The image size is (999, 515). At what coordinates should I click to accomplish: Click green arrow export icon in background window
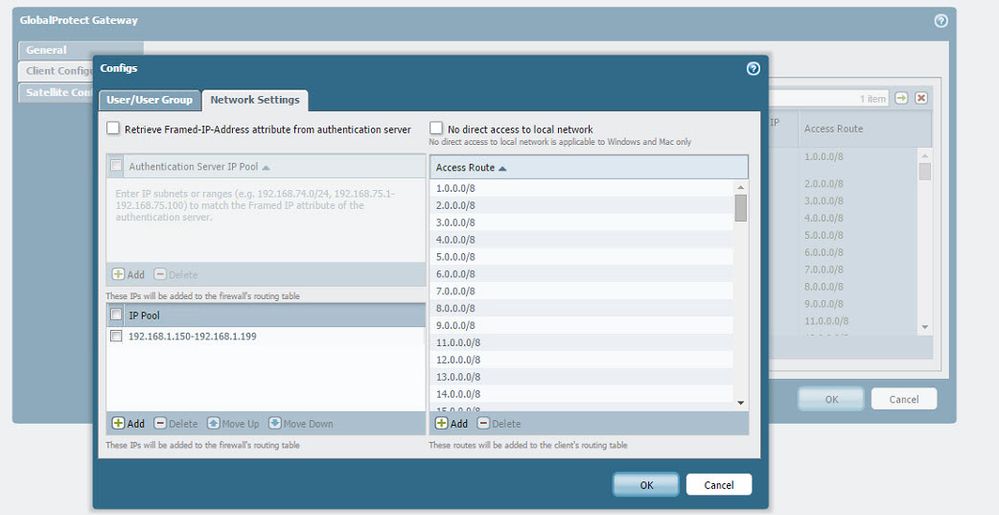coord(901,98)
